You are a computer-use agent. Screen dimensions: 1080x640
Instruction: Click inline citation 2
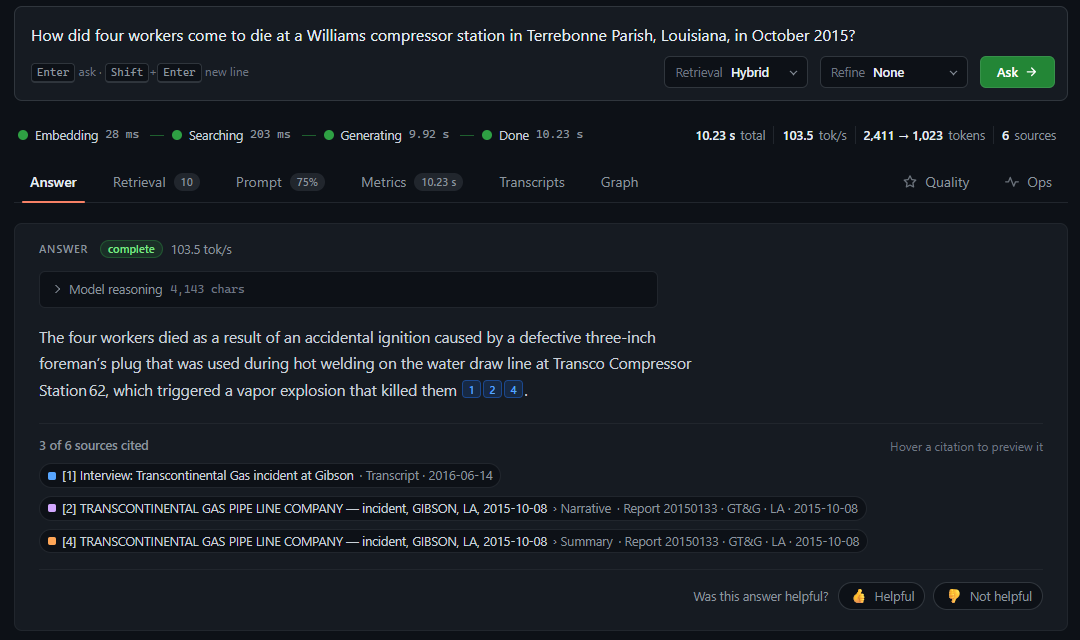coord(492,390)
